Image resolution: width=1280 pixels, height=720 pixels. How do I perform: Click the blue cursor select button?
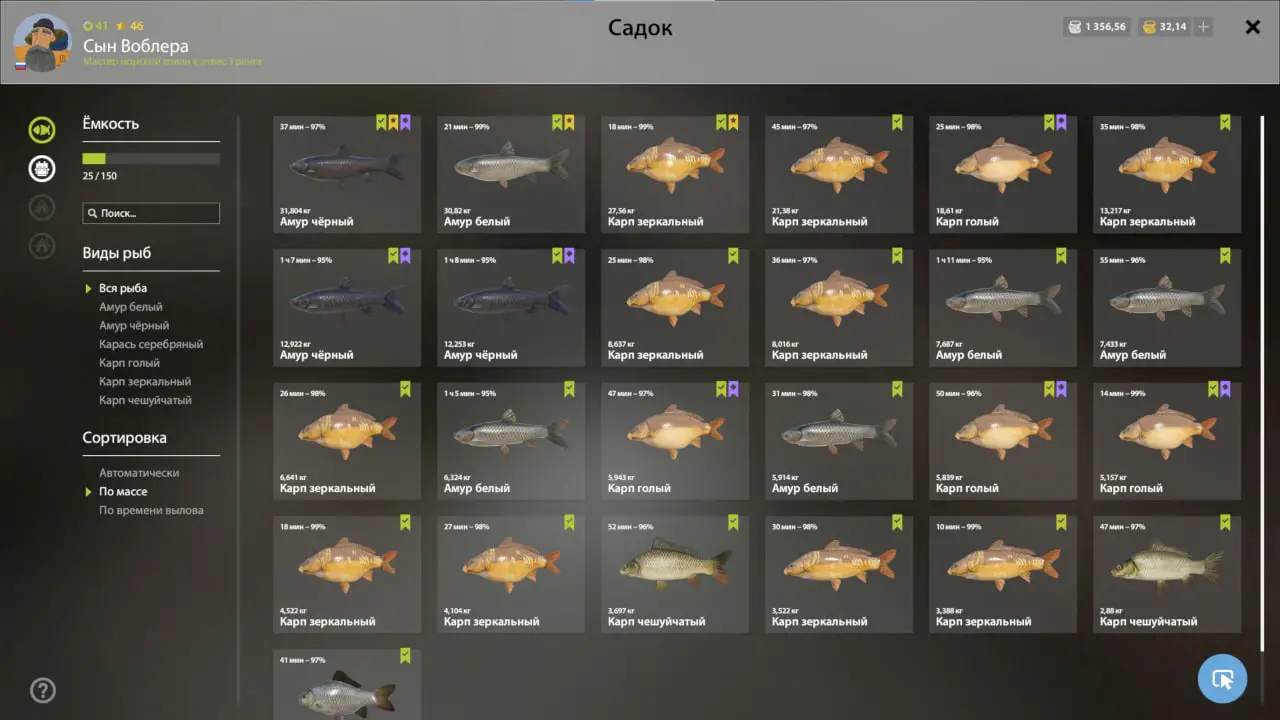click(x=1222, y=679)
